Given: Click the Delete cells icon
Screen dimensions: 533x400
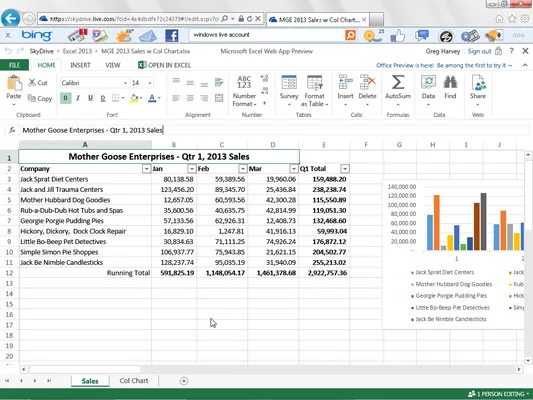Looking at the screenshot, I should 367,83.
